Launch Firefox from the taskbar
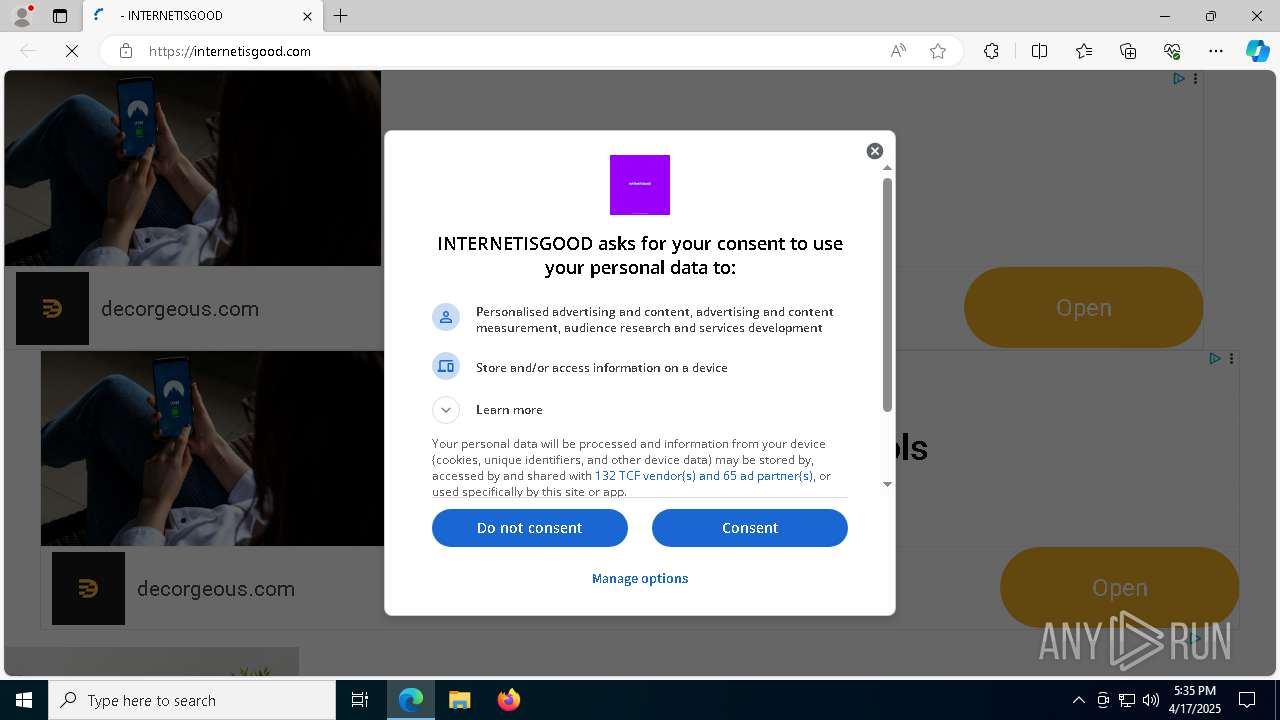Screen dimensions: 1280x720 pyautogui.click(x=508, y=700)
